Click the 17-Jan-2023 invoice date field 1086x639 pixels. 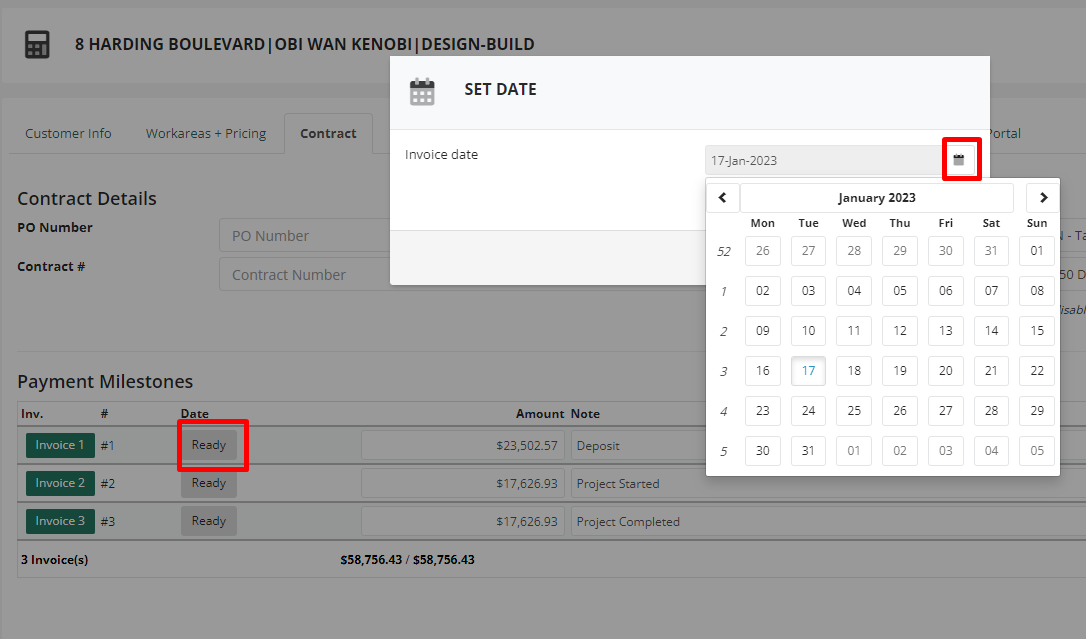820,159
